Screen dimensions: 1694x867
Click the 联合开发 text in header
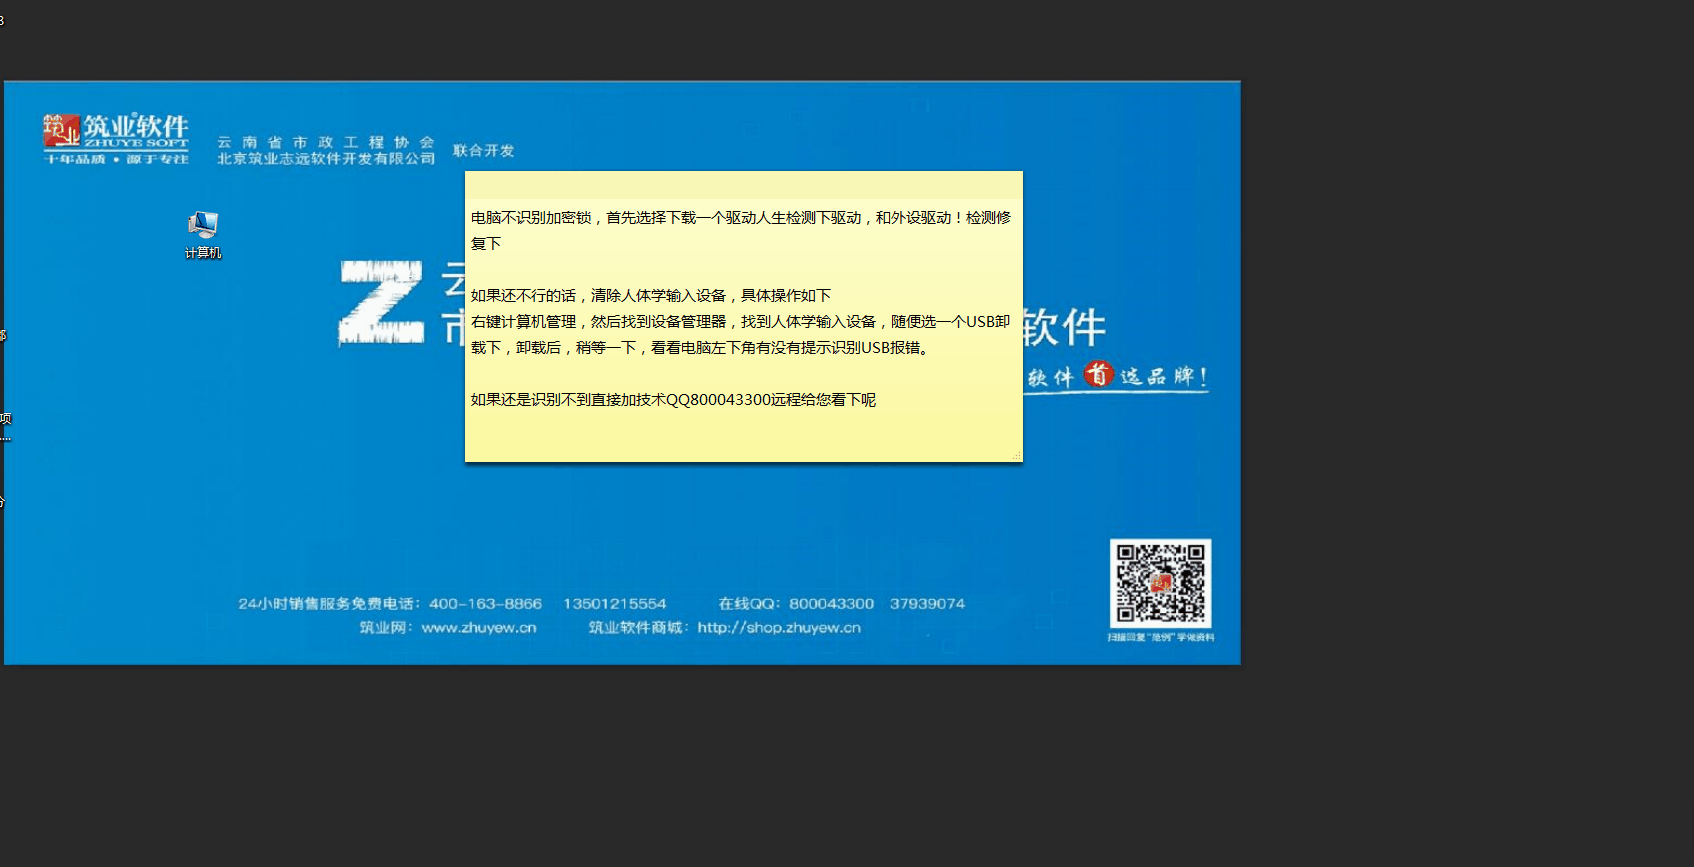483,151
